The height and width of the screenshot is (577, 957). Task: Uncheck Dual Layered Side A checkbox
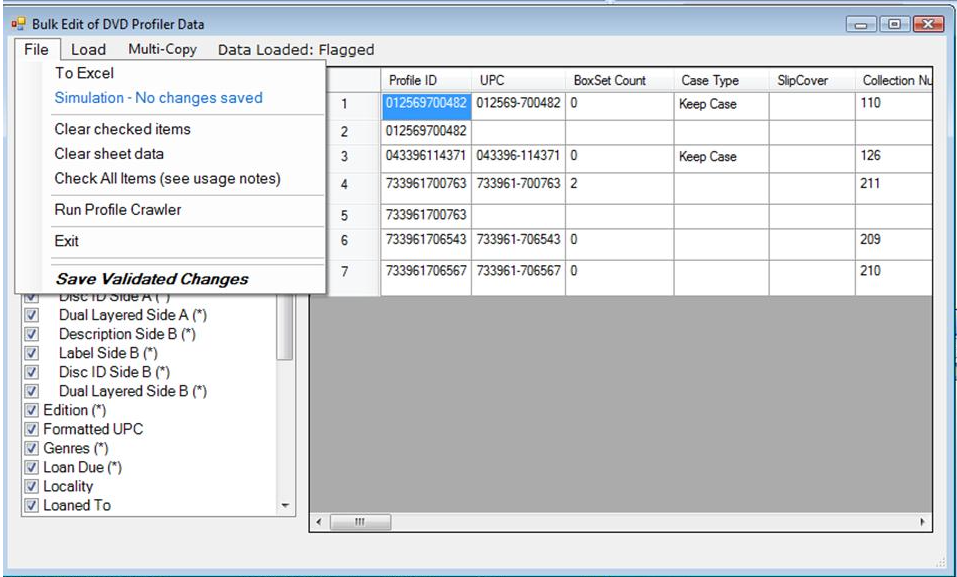click(x=31, y=315)
